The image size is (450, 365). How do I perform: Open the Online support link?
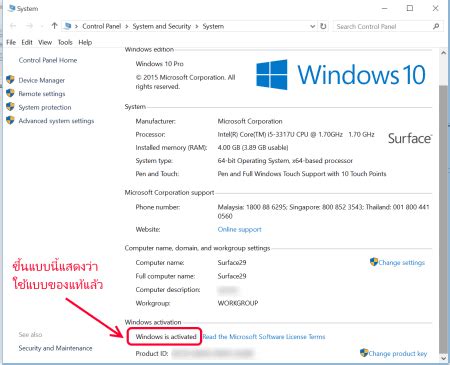239,229
